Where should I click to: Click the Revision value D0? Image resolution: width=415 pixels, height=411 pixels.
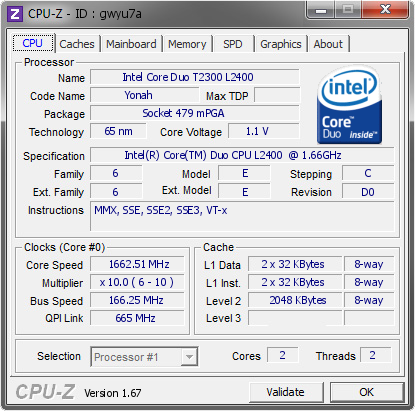coord(368,192)
